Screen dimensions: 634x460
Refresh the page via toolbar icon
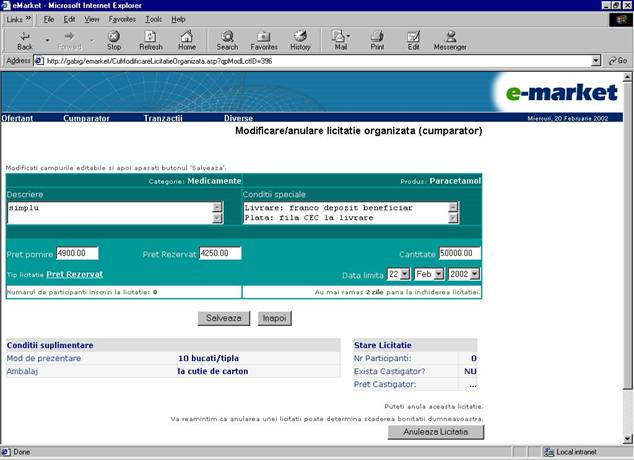[150, 39]
